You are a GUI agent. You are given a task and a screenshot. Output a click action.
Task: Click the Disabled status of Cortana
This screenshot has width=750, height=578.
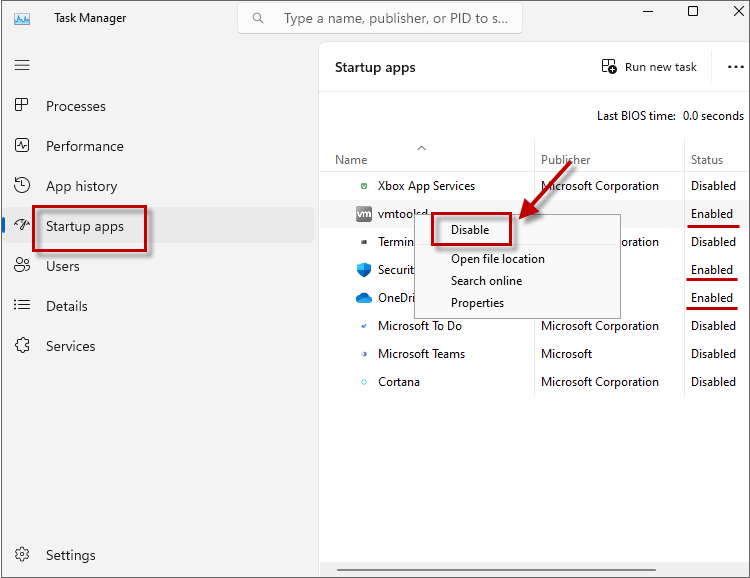tap(713, 382)
